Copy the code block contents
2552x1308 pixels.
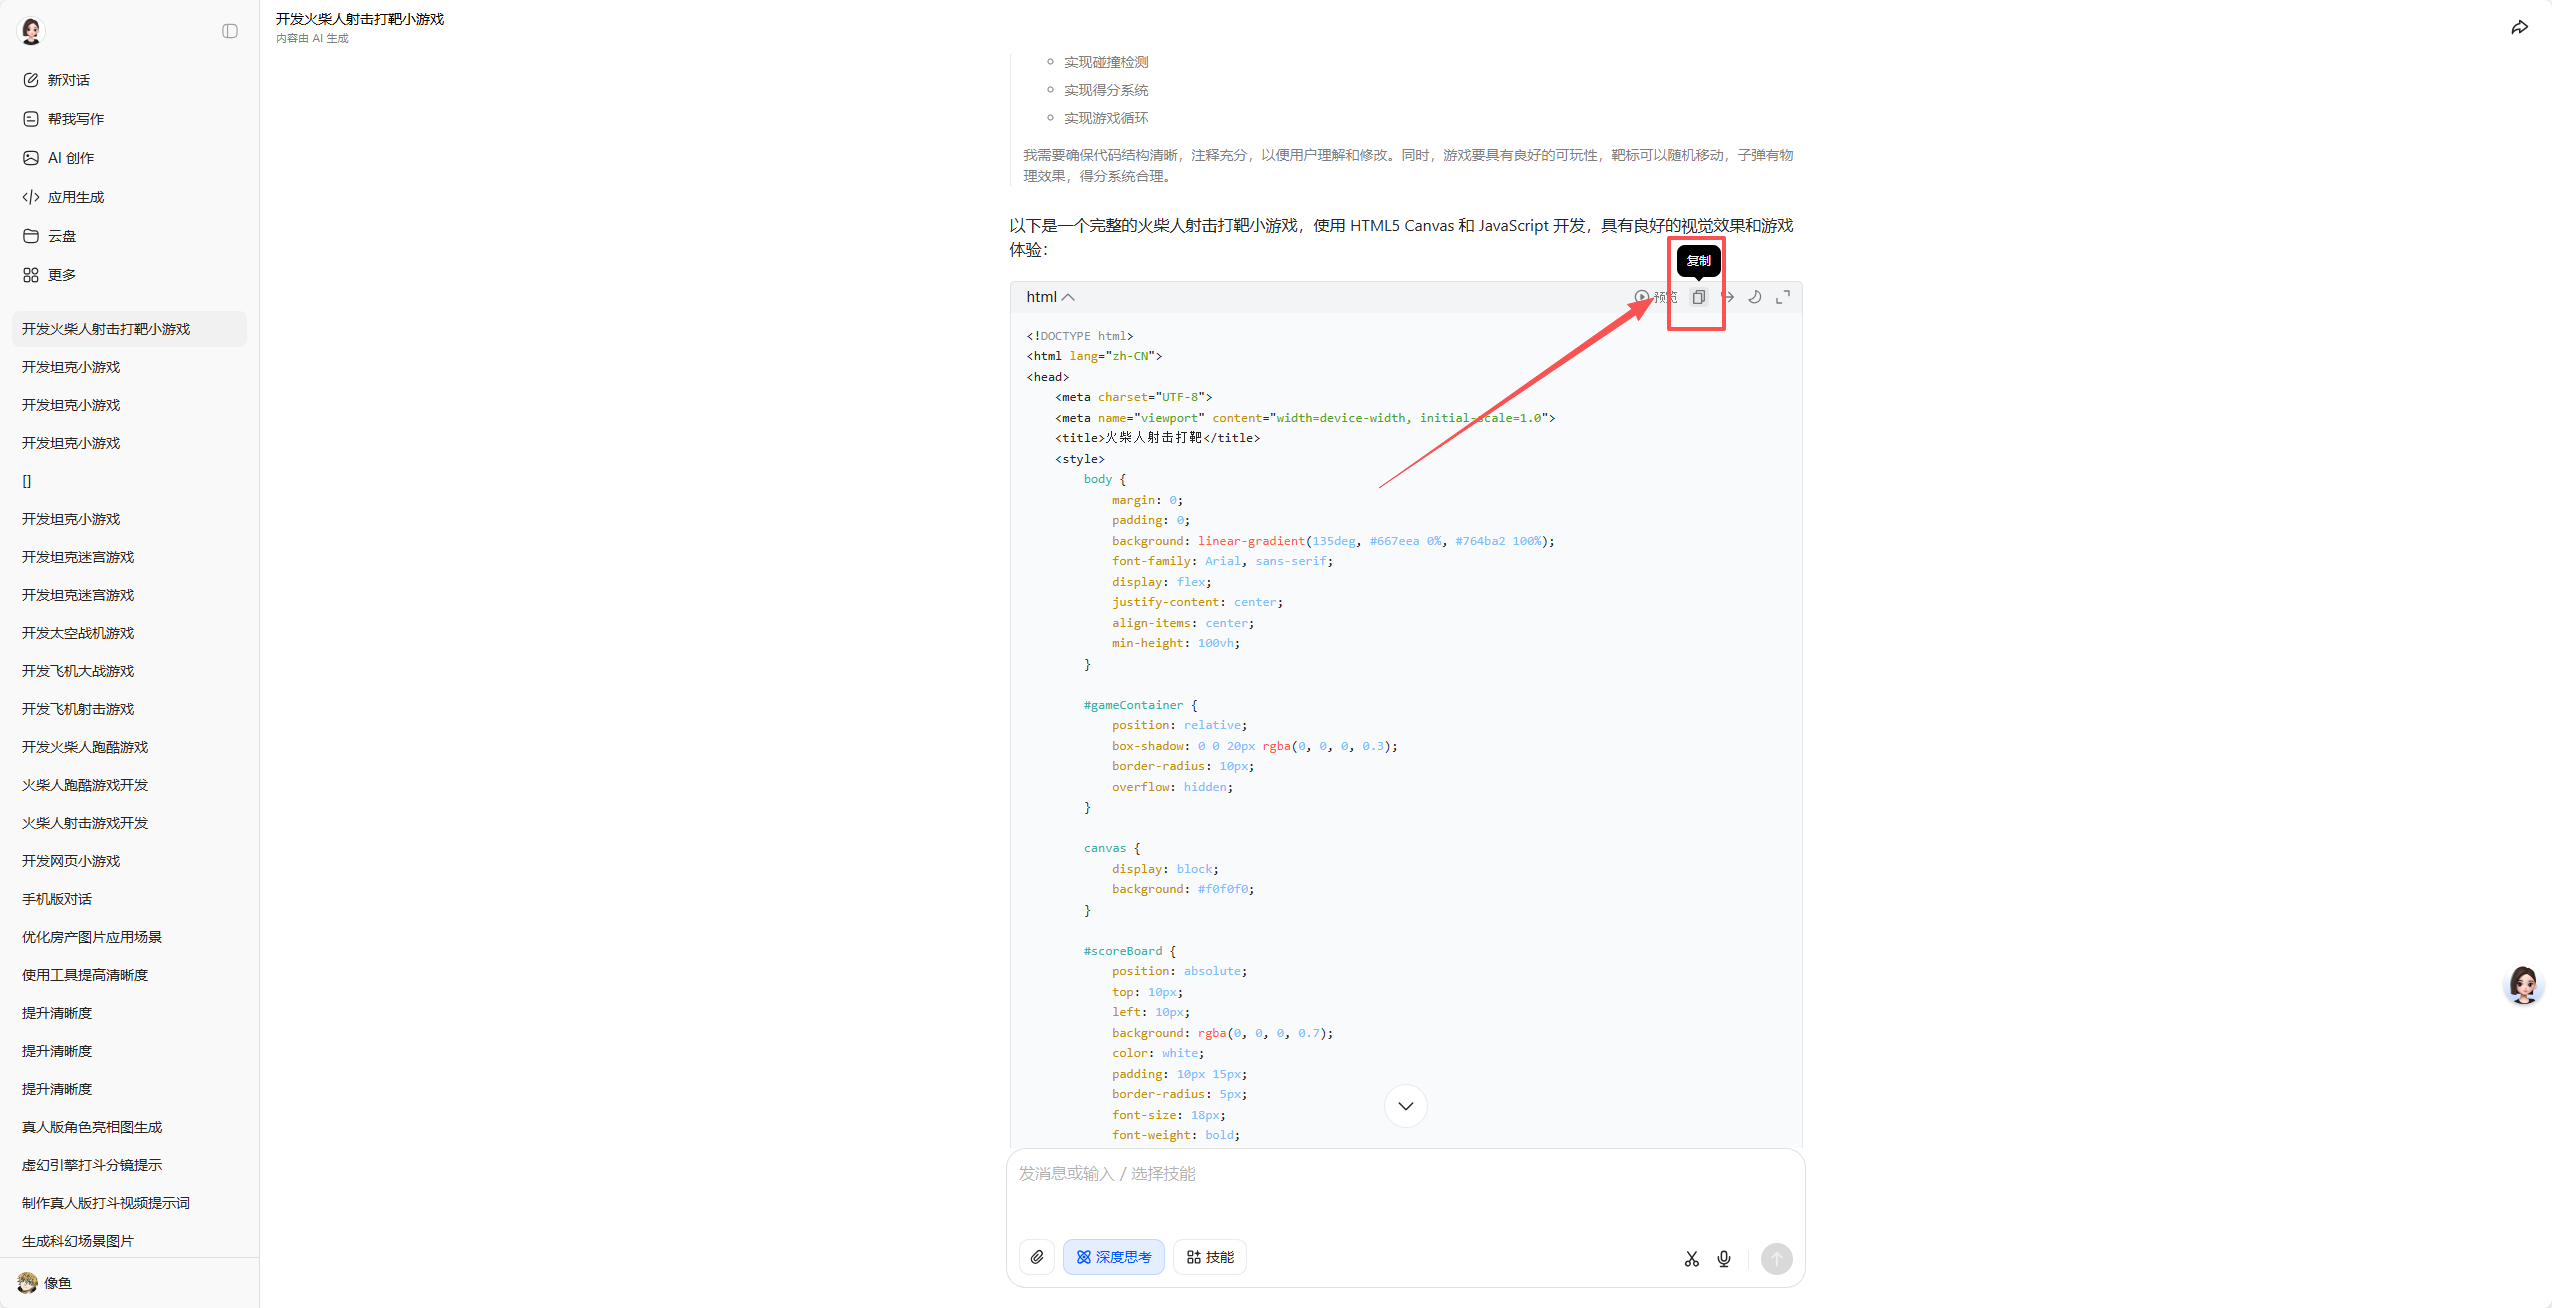[1697, 297]
